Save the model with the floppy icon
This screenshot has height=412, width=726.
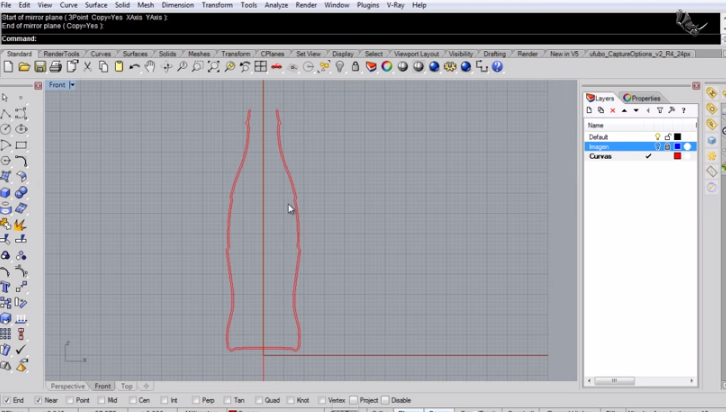click(x=40, y=67)
